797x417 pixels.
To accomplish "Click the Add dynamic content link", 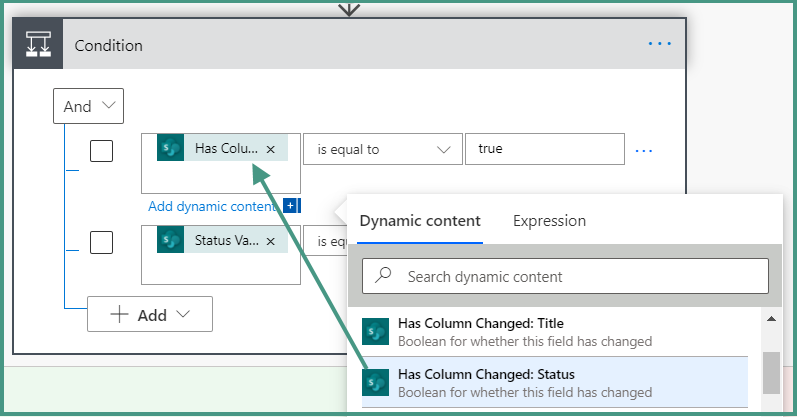I will (213, 206).
